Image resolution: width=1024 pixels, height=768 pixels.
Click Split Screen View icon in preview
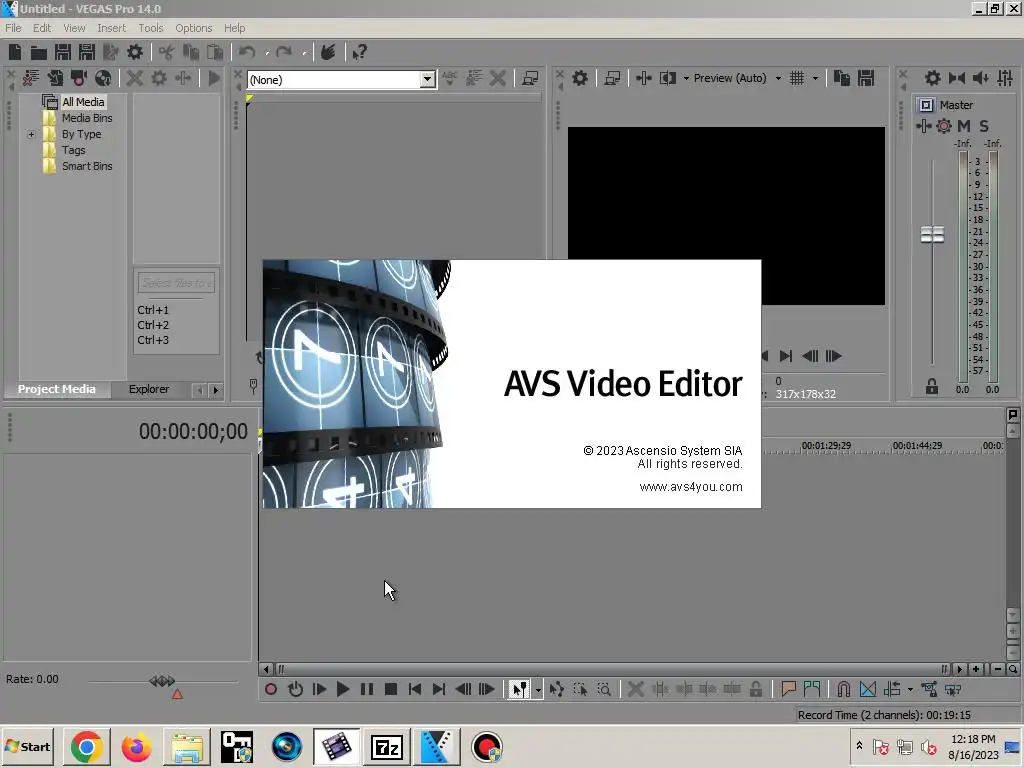click(x=667, y=78)
